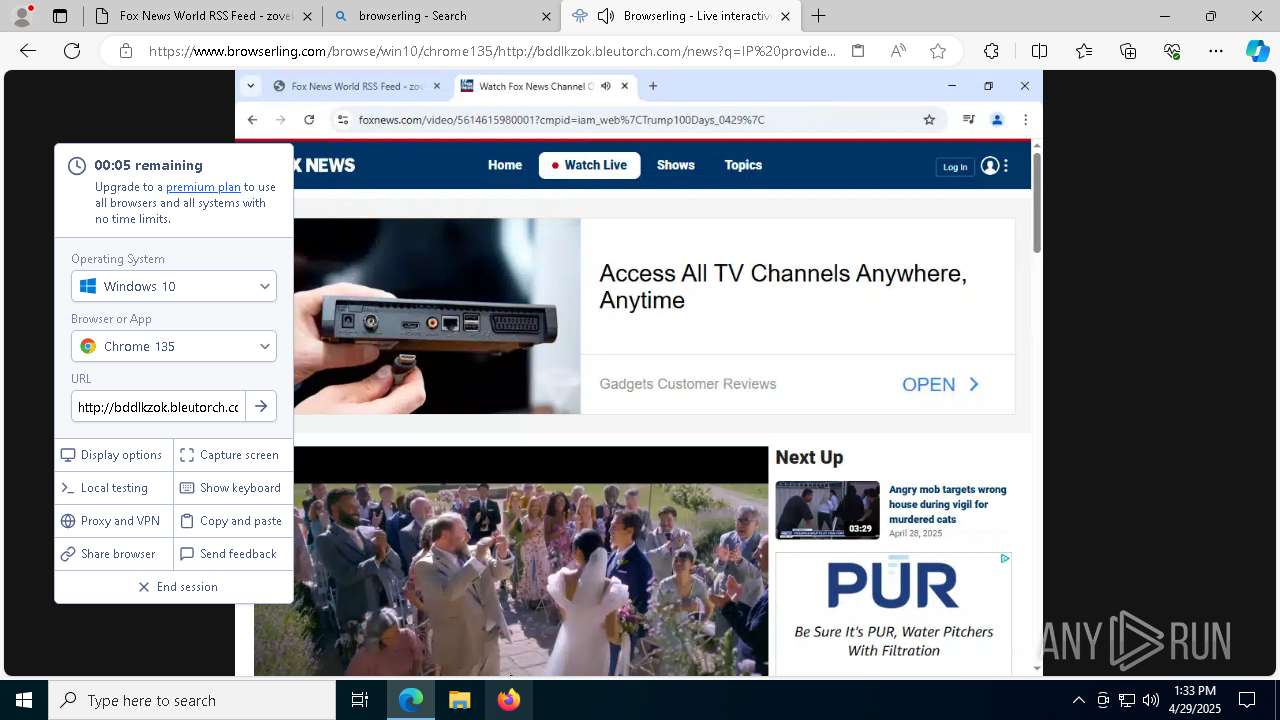Click Share browser

point(113,554)
